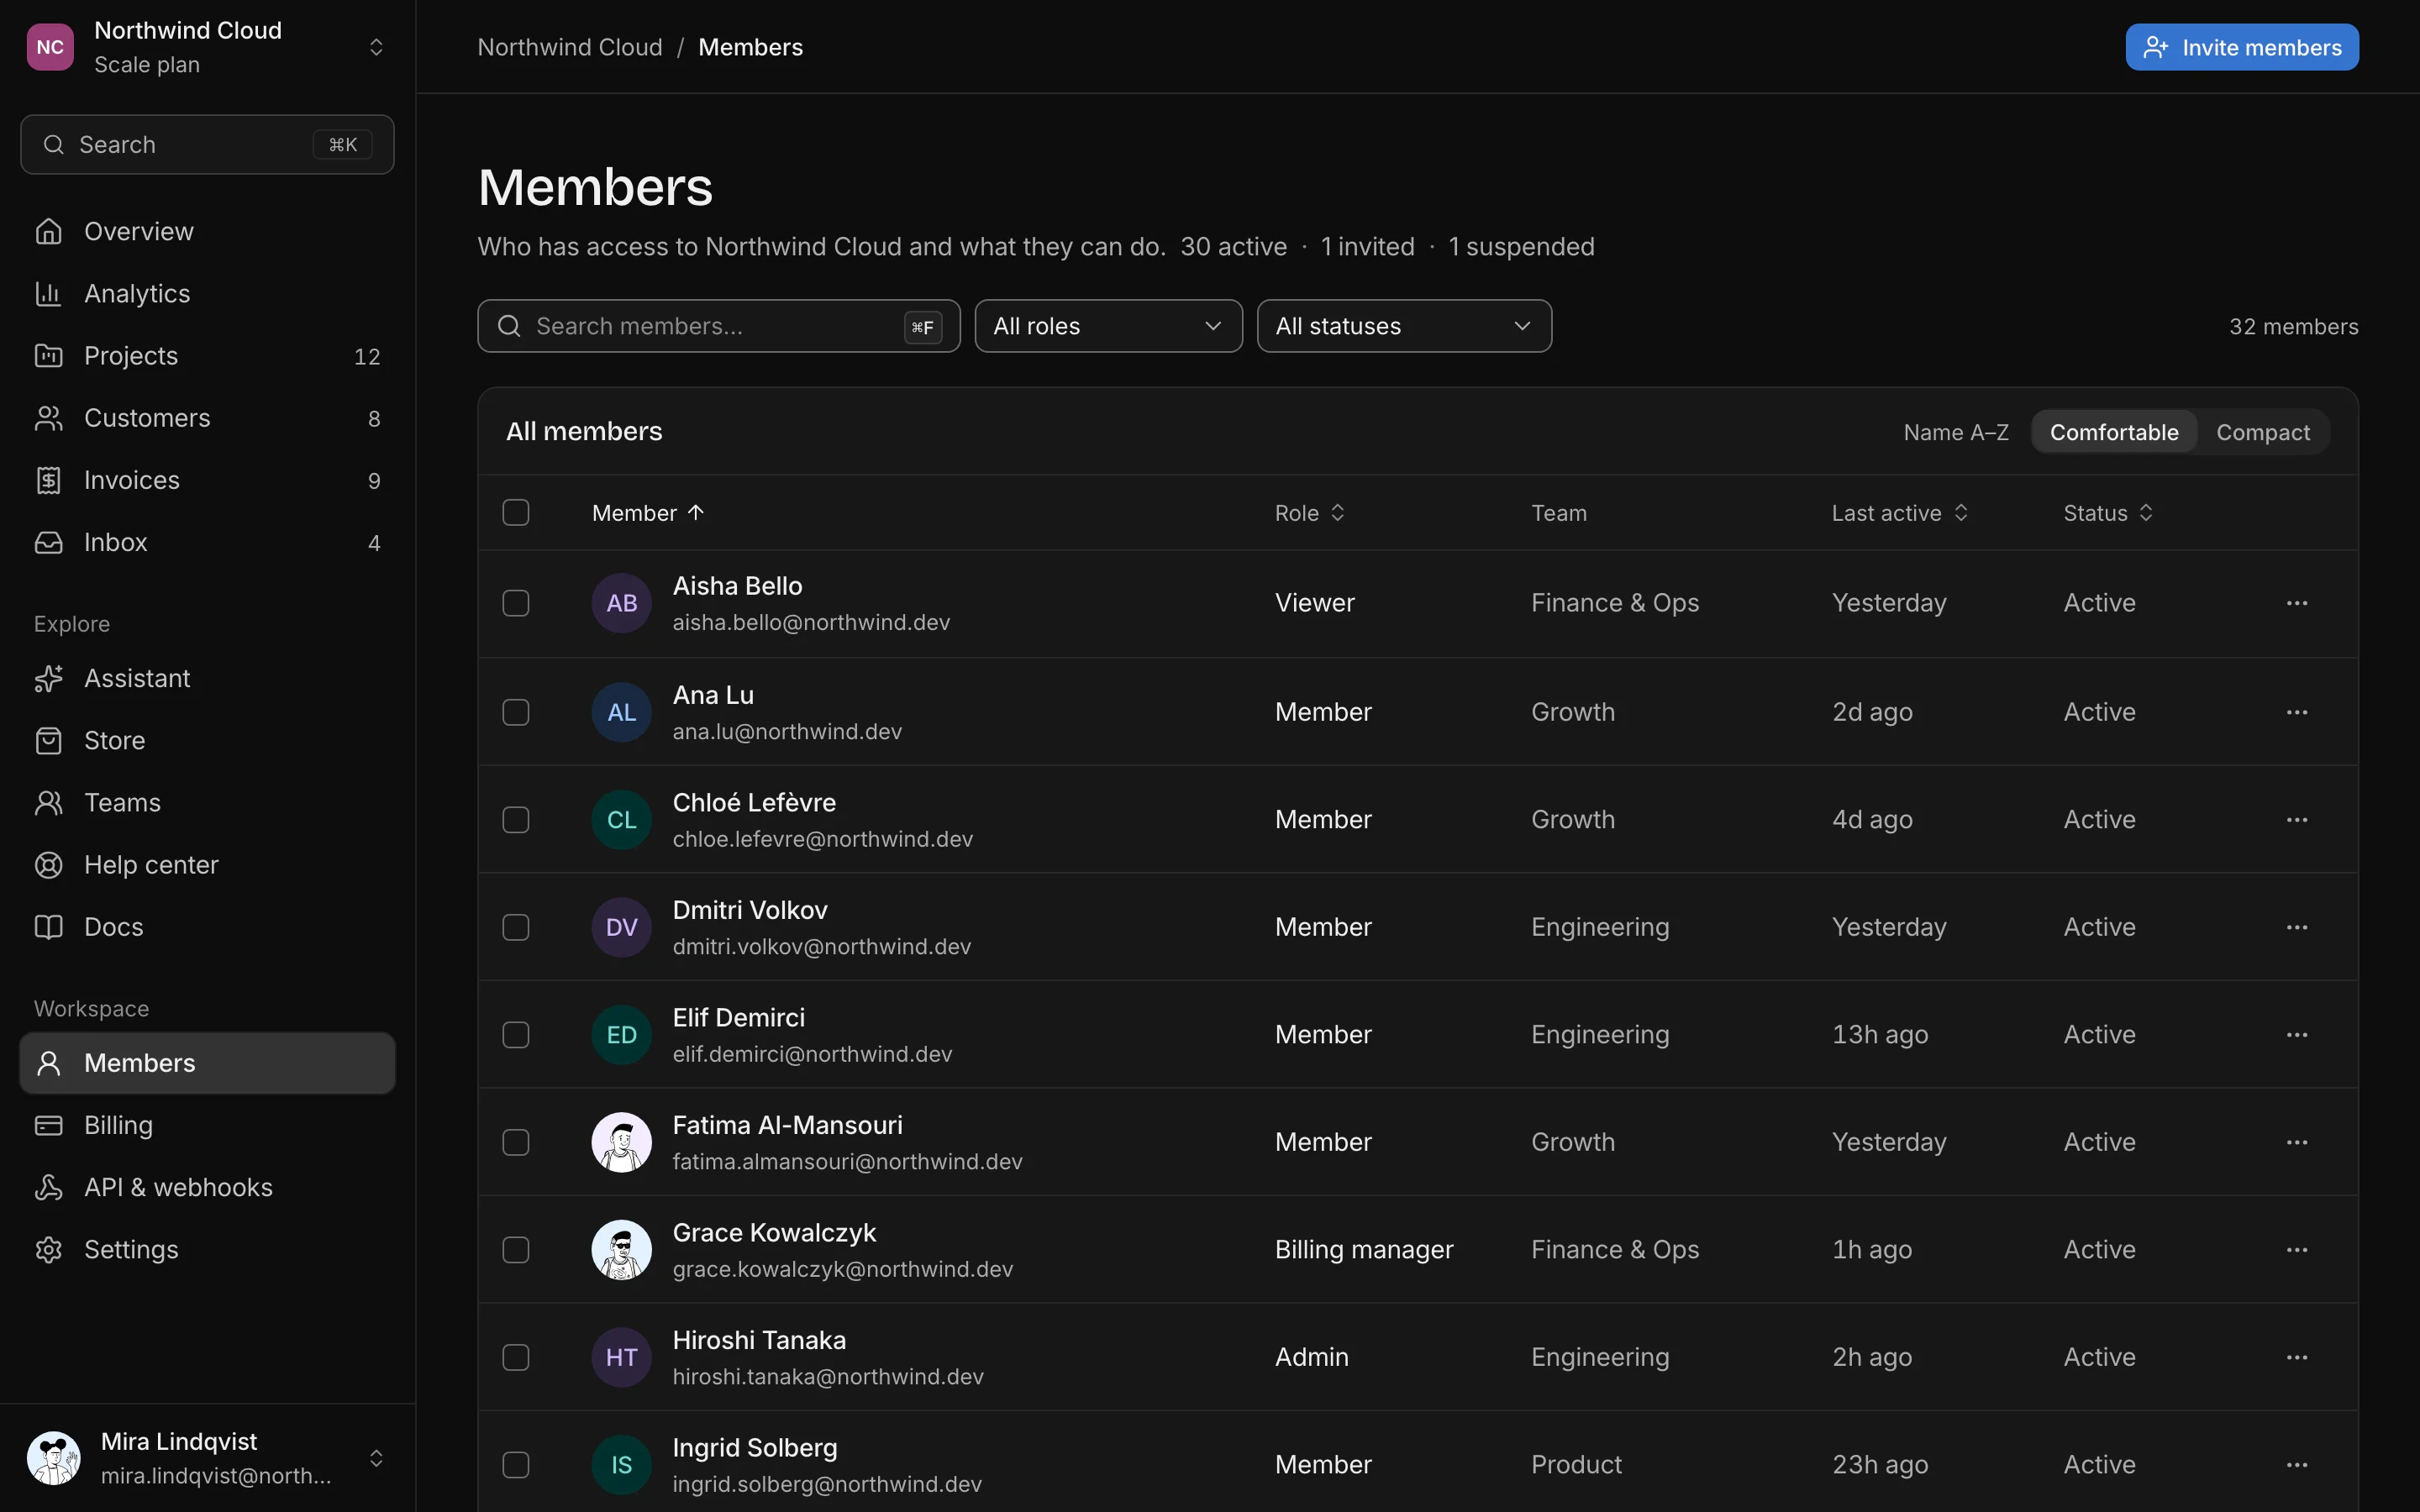Click the Inbox tray icon
The image size is (2420, 1512).
coord(48,542)
